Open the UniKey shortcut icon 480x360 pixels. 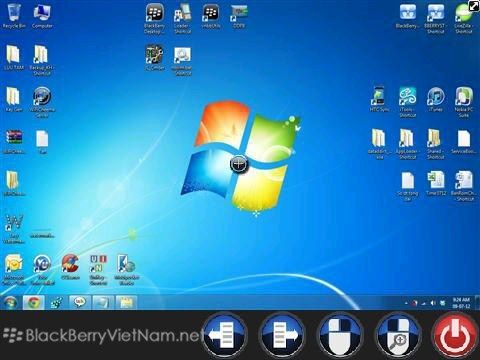[x=98, y=269]
